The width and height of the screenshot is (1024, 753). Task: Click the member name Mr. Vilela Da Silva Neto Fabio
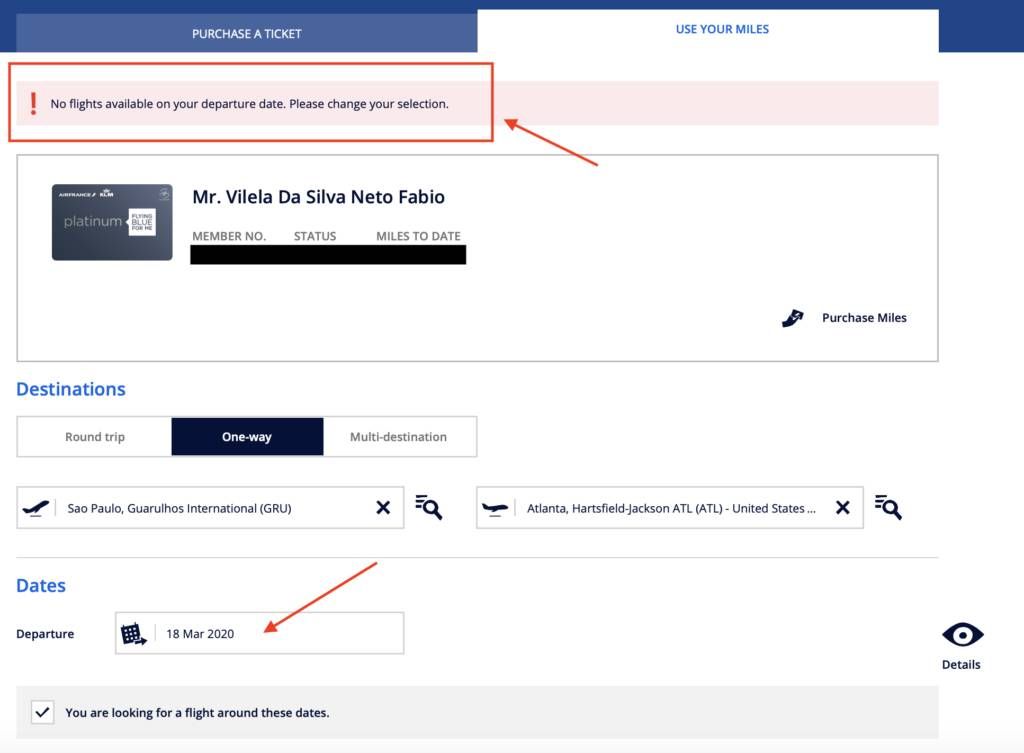(x=319, y=197)
